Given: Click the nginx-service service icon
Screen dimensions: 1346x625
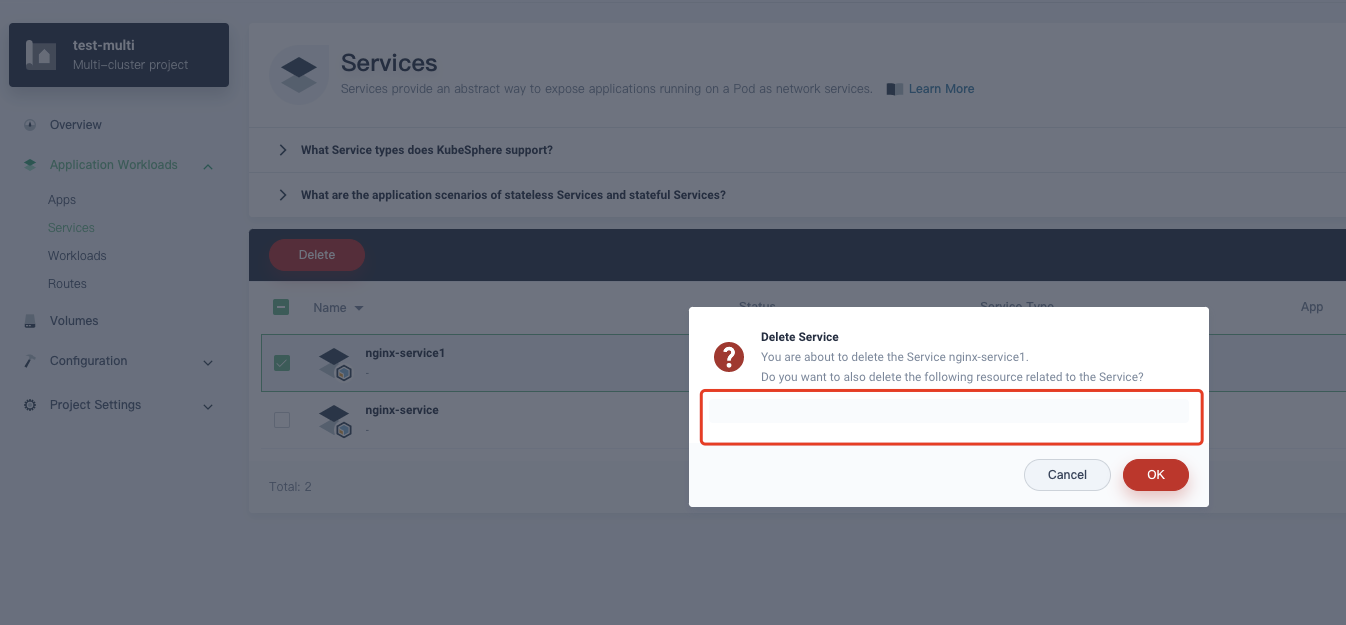Looking at the screenshot, I should click(x=334, y=419).
